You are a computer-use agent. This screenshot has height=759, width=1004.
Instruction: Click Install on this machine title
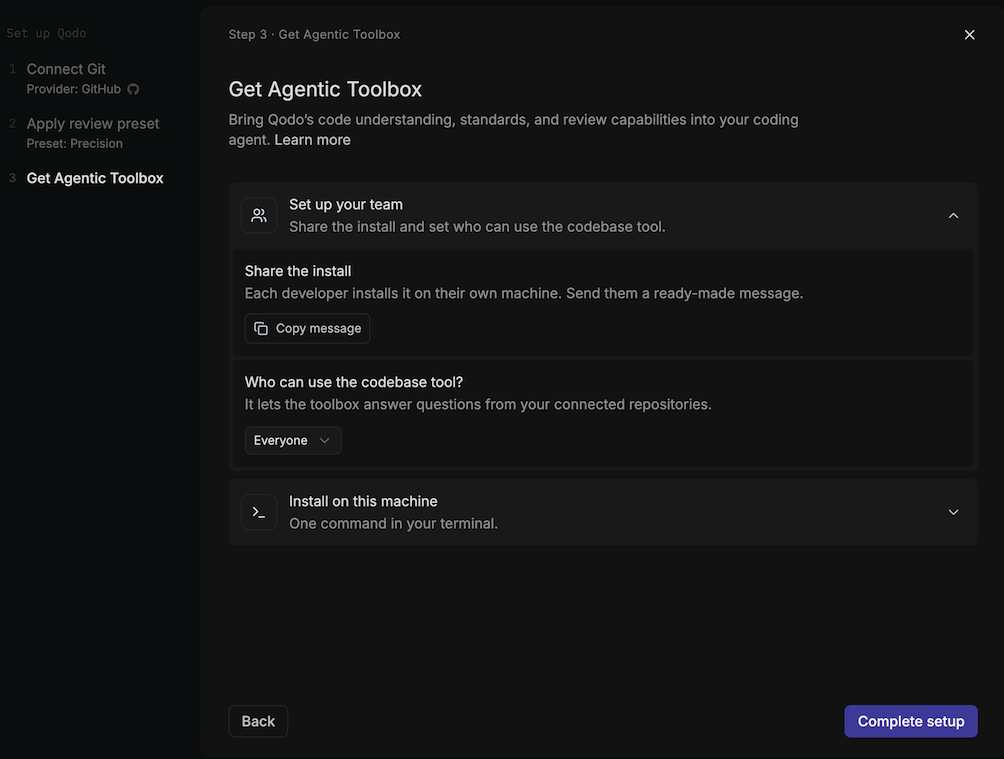point(363,502)
